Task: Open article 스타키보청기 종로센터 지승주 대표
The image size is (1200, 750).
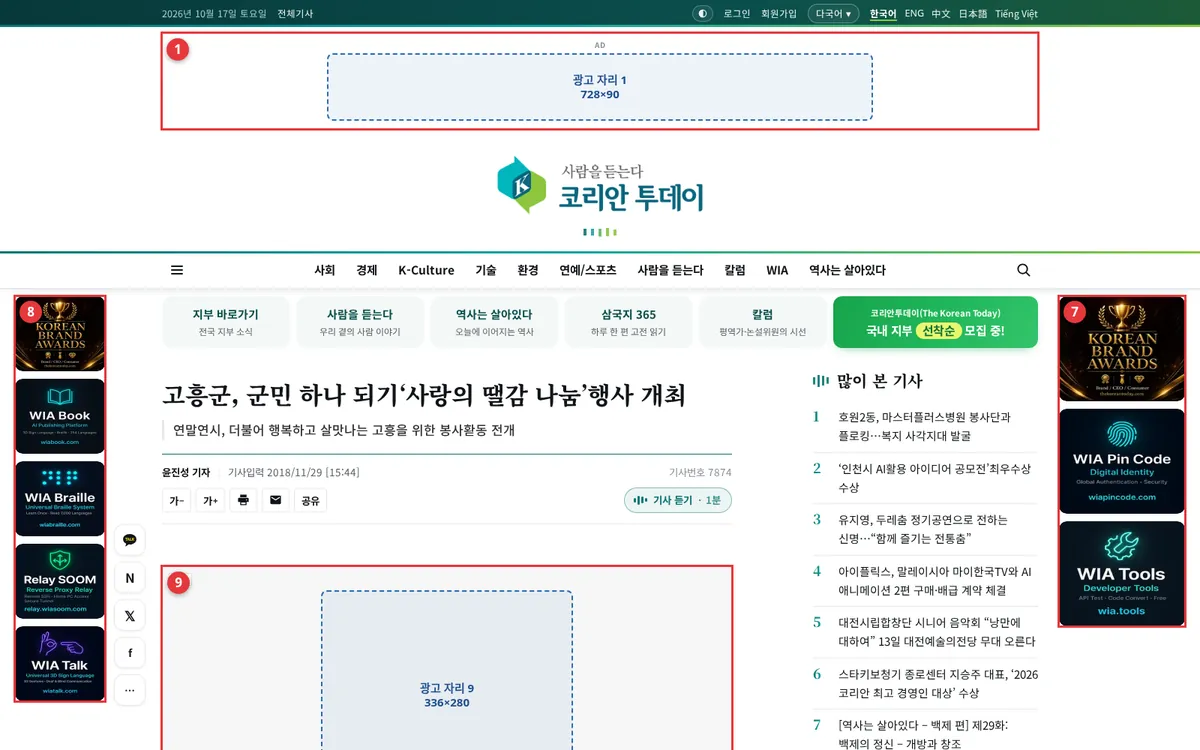Action: tap(938, 684)
